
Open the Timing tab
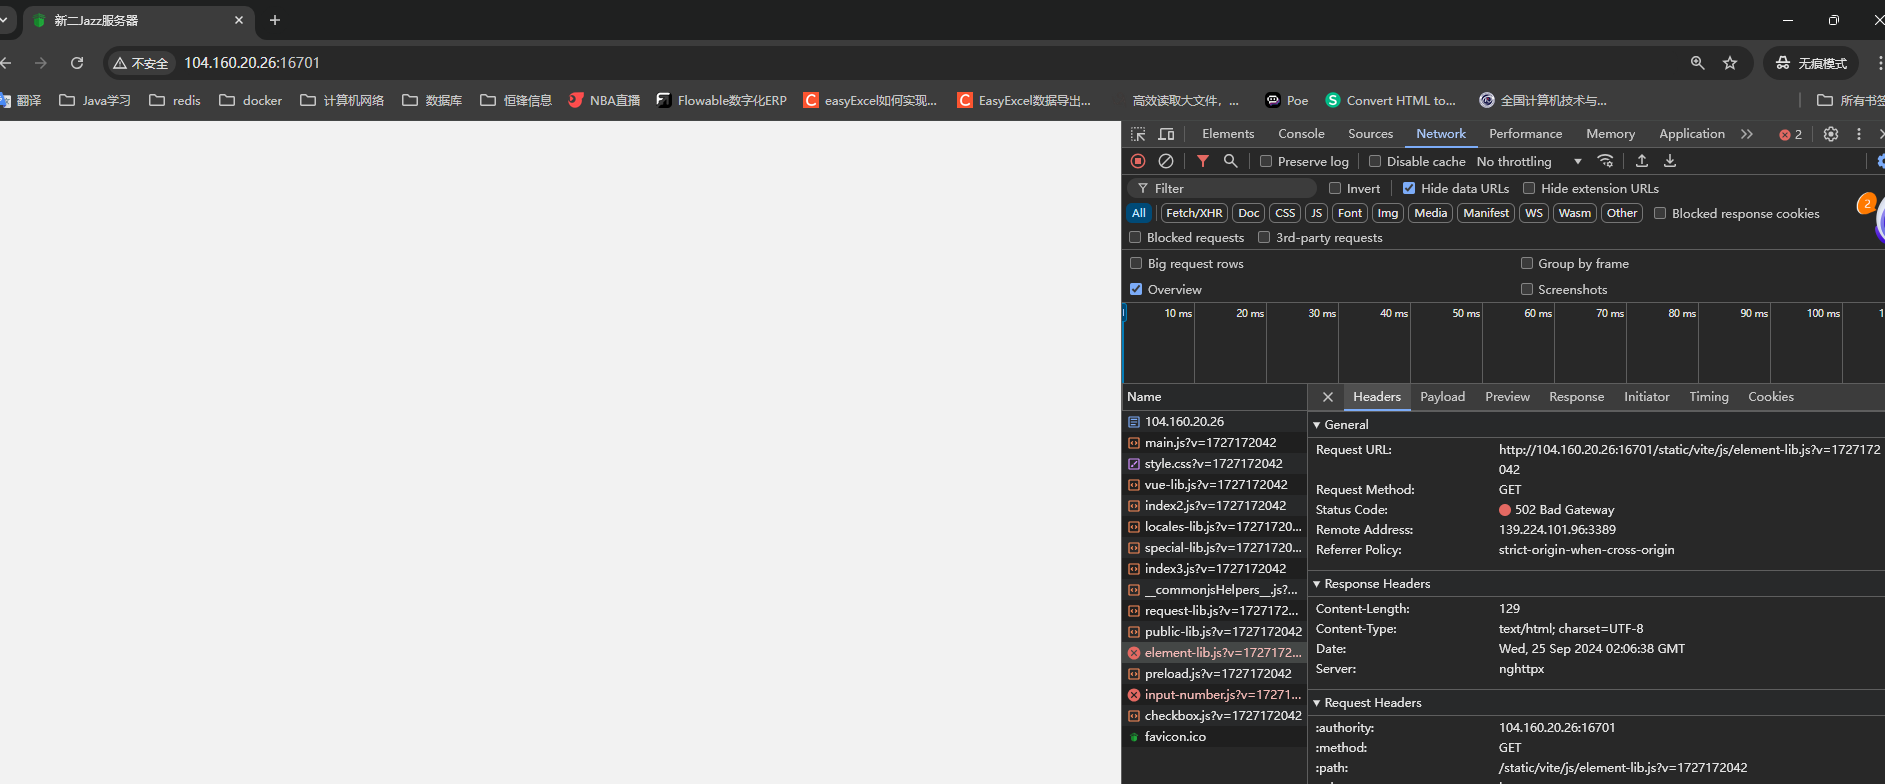click(1709, 397)
